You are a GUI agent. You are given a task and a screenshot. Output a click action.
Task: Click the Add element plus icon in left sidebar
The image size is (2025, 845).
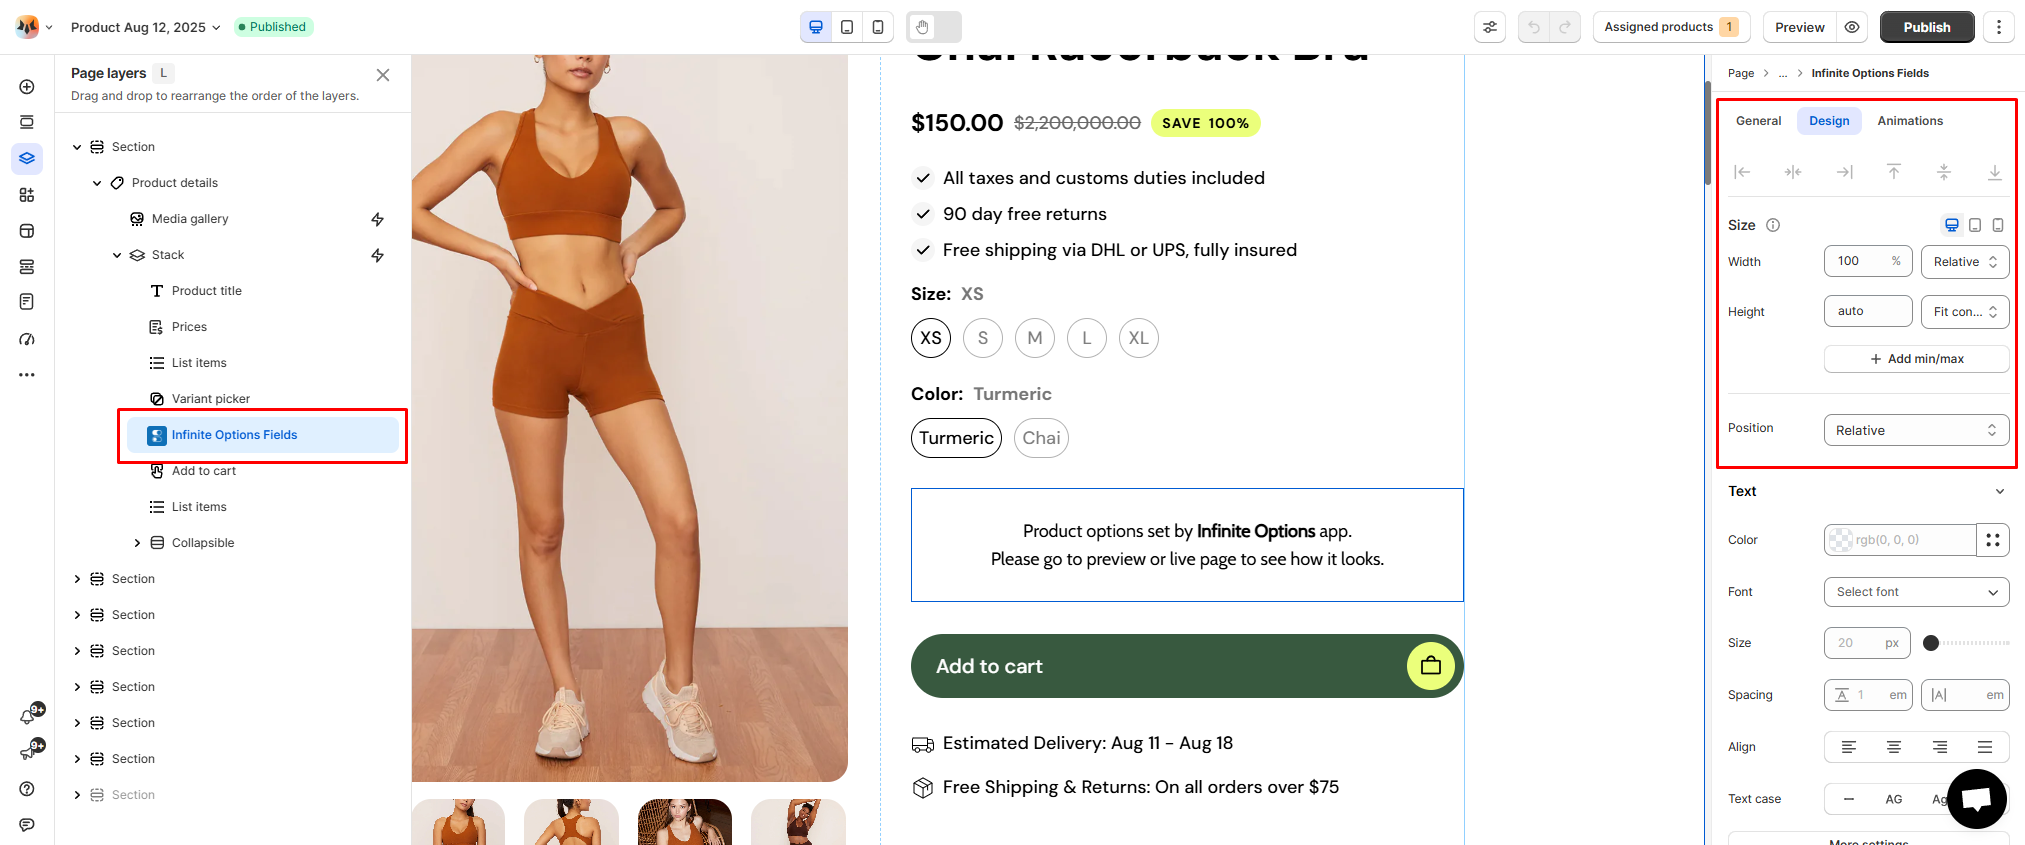click(x=27, y=87)
